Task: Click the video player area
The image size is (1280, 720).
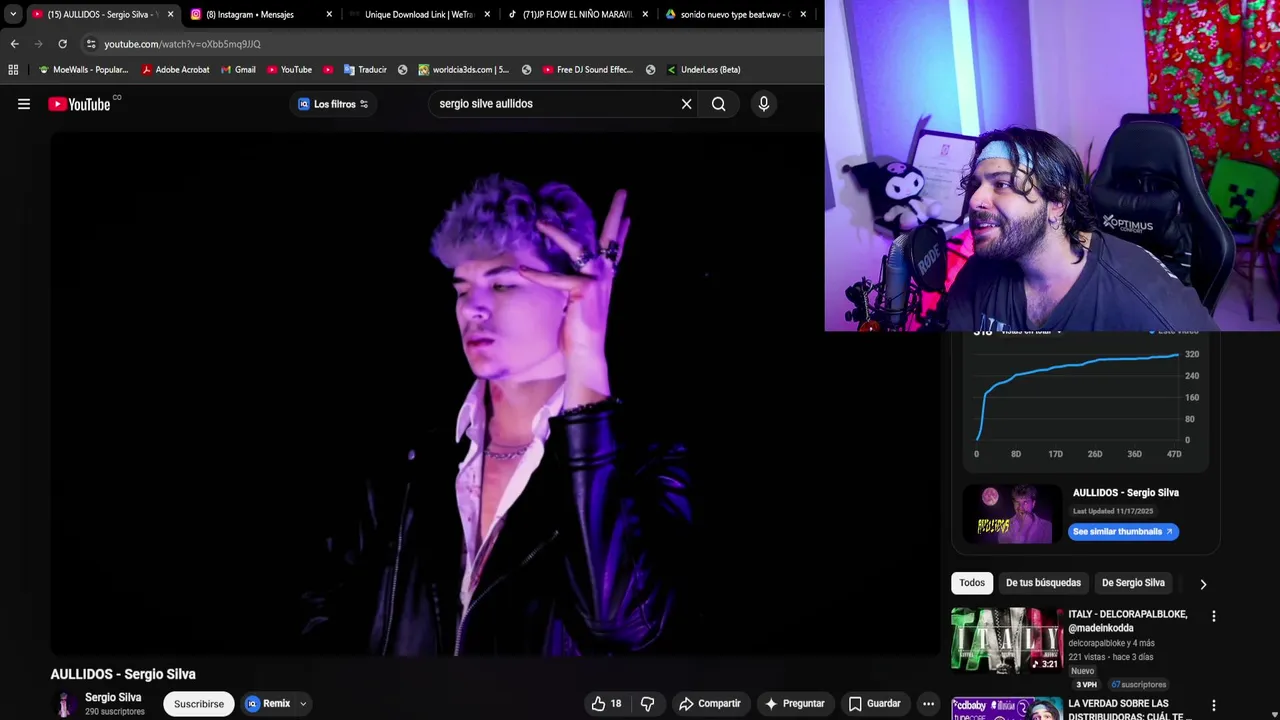Action: click(x=495, y=394)
